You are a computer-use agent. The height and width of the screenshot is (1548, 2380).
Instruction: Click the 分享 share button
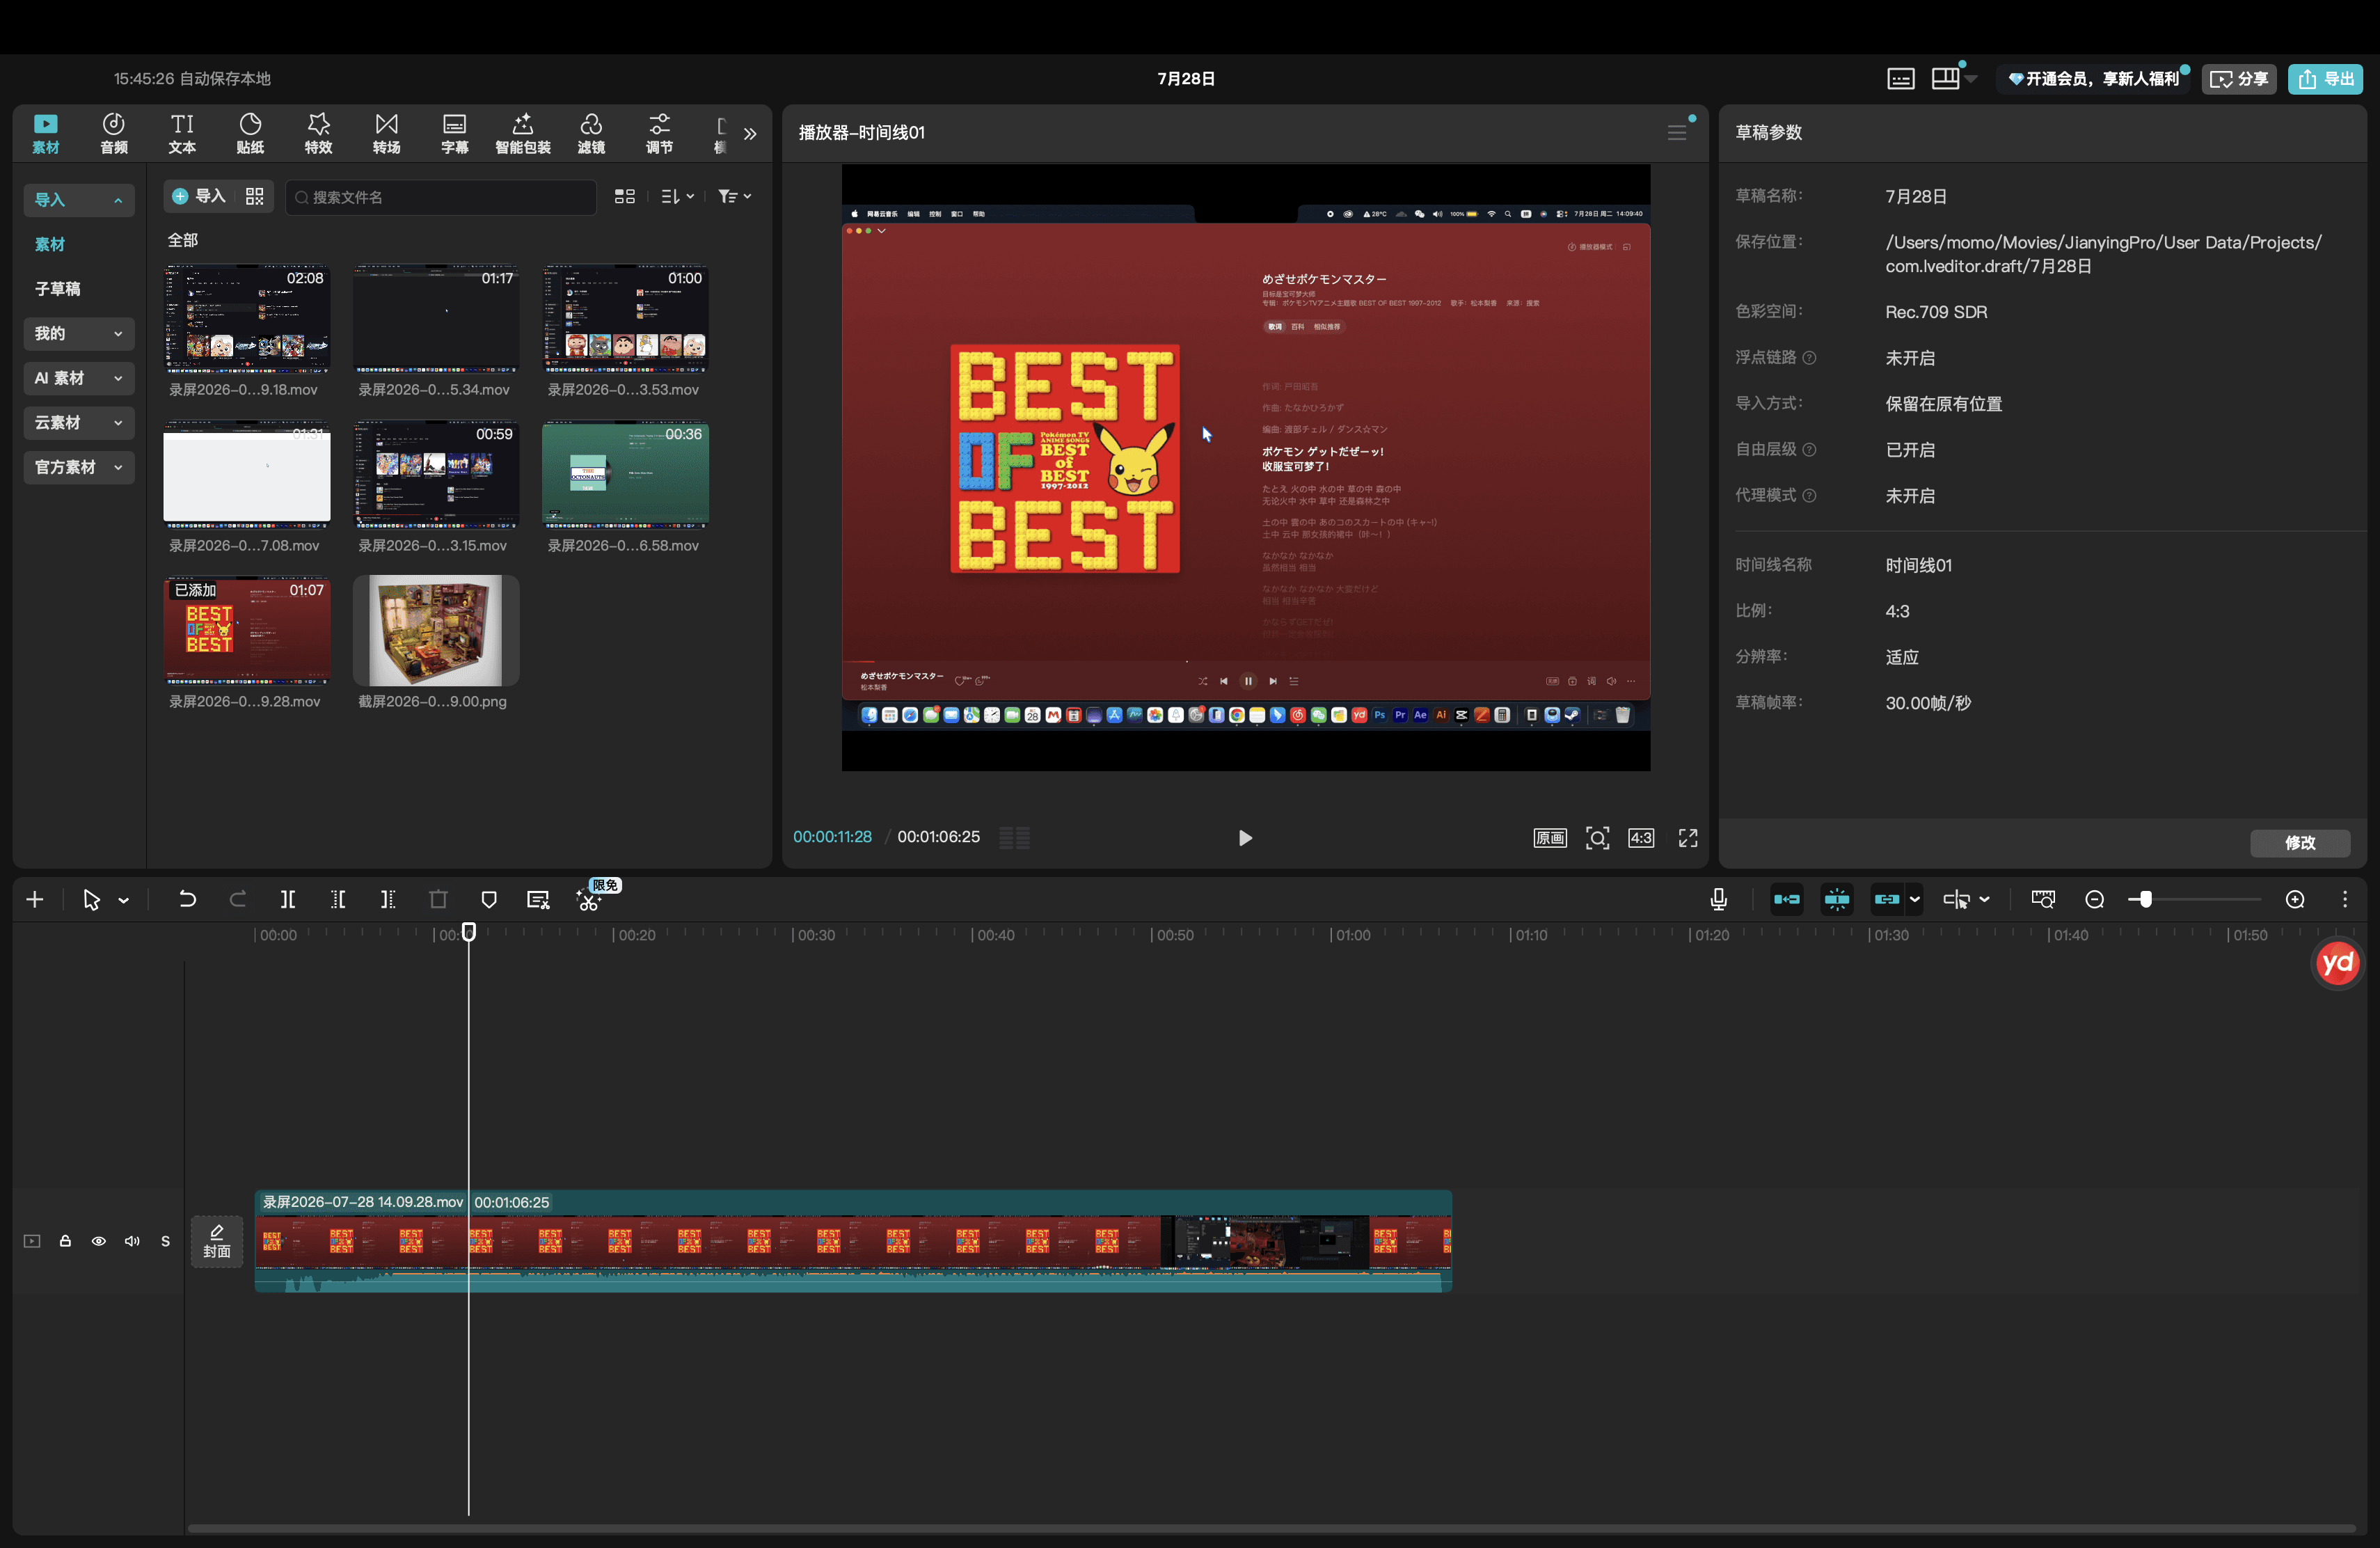pos(2239,79)
